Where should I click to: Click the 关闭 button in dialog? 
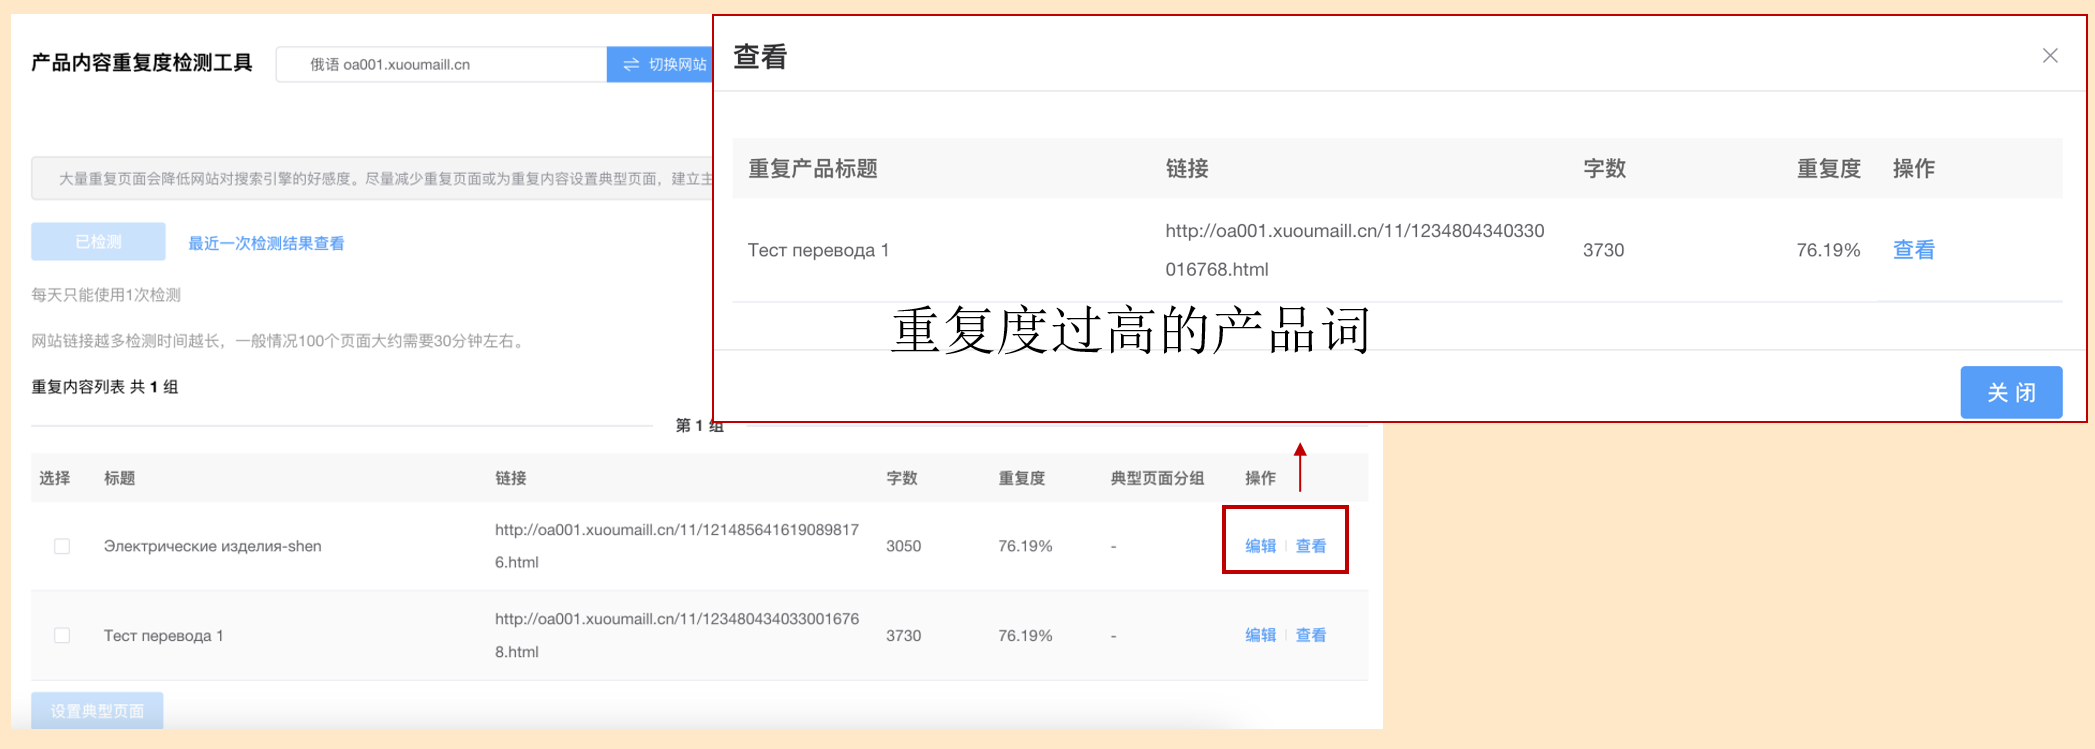click(2011, 392)
